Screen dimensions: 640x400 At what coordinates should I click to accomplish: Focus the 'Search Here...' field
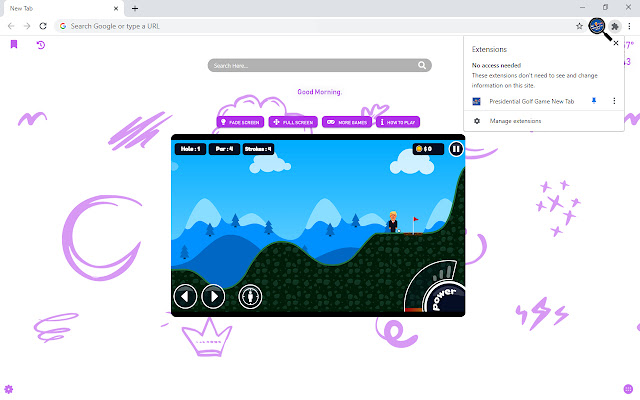(x=319, y=65)
